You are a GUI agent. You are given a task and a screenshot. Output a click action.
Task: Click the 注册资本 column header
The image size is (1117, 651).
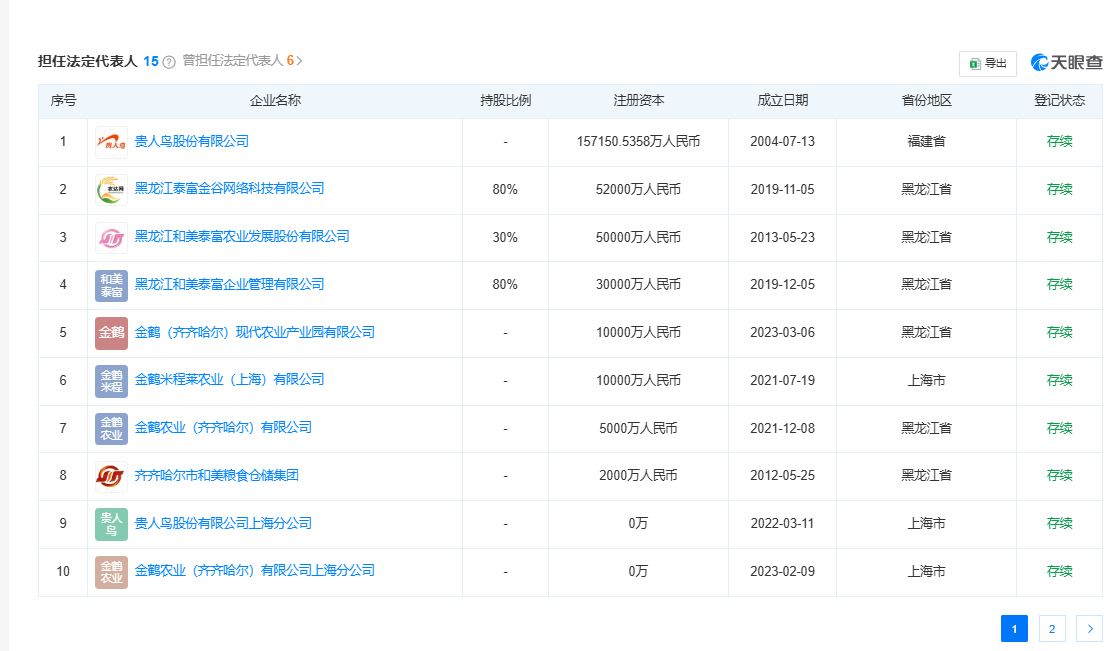click(x=638, y=101)
